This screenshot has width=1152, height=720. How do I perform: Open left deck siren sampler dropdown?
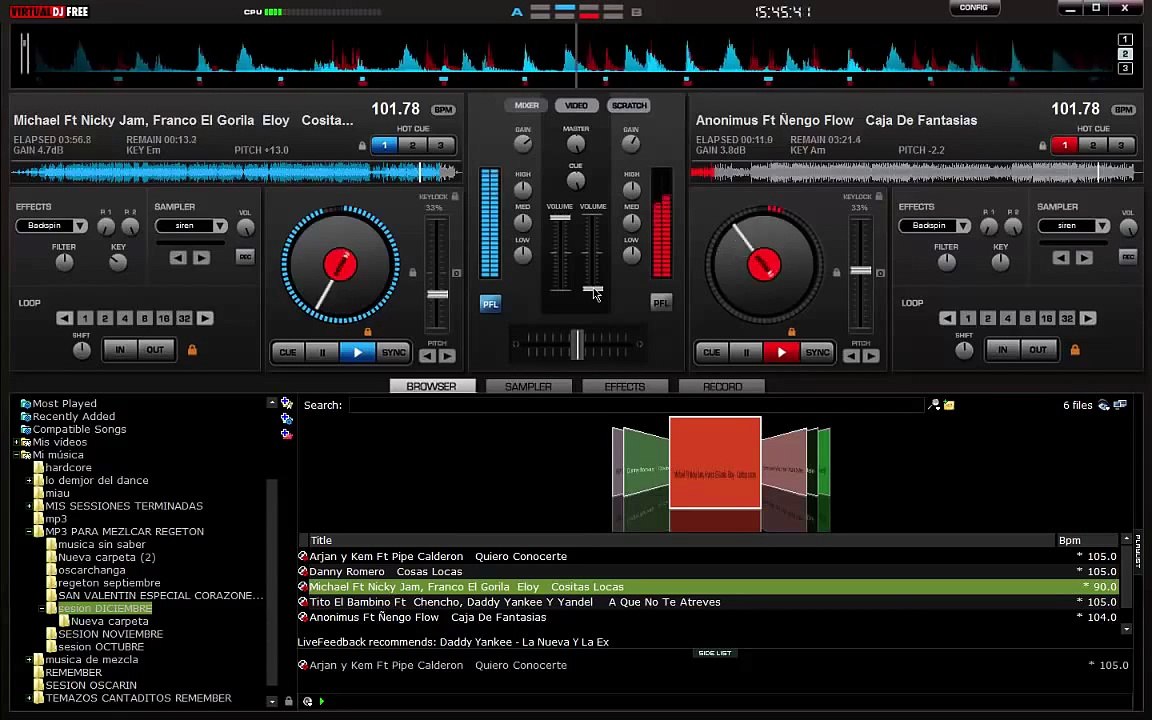pyautogui.click(x=220, y=226)
